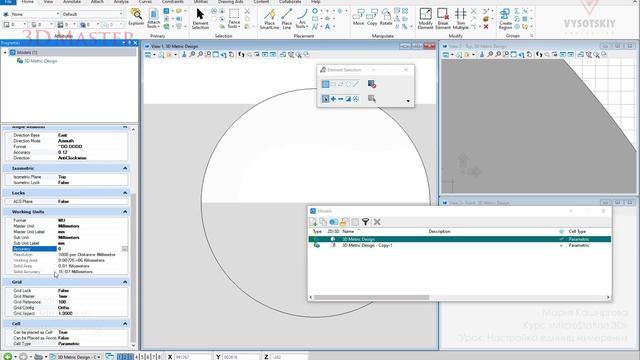Click the Place Text 'A' tool
The height and width of the screenshot is (360, 640).
[x=327, y=27]
